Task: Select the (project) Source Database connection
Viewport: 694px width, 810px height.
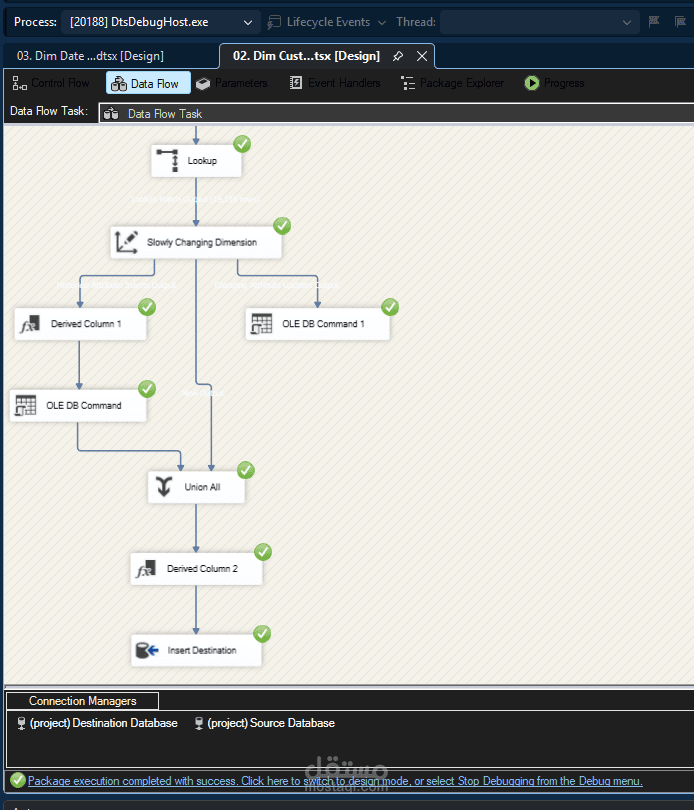Action: 265,723
